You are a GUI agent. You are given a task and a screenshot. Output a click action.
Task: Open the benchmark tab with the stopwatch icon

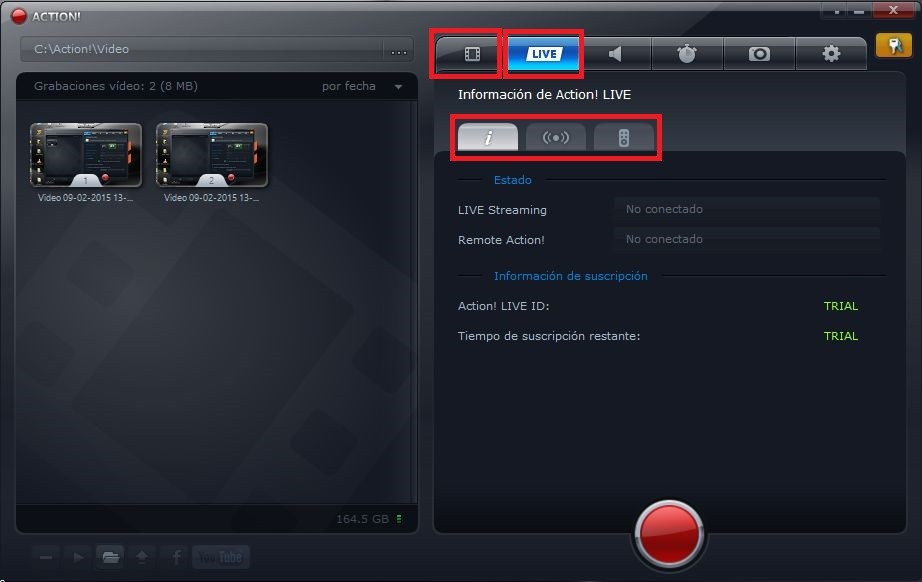point(687,54)
